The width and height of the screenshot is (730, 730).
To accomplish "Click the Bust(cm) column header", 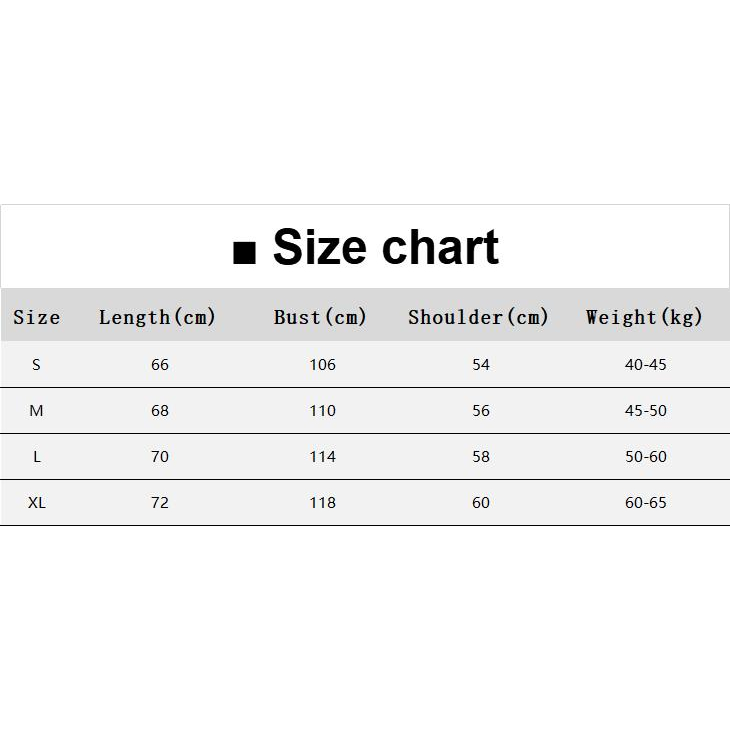I will (x=321, y=318).
